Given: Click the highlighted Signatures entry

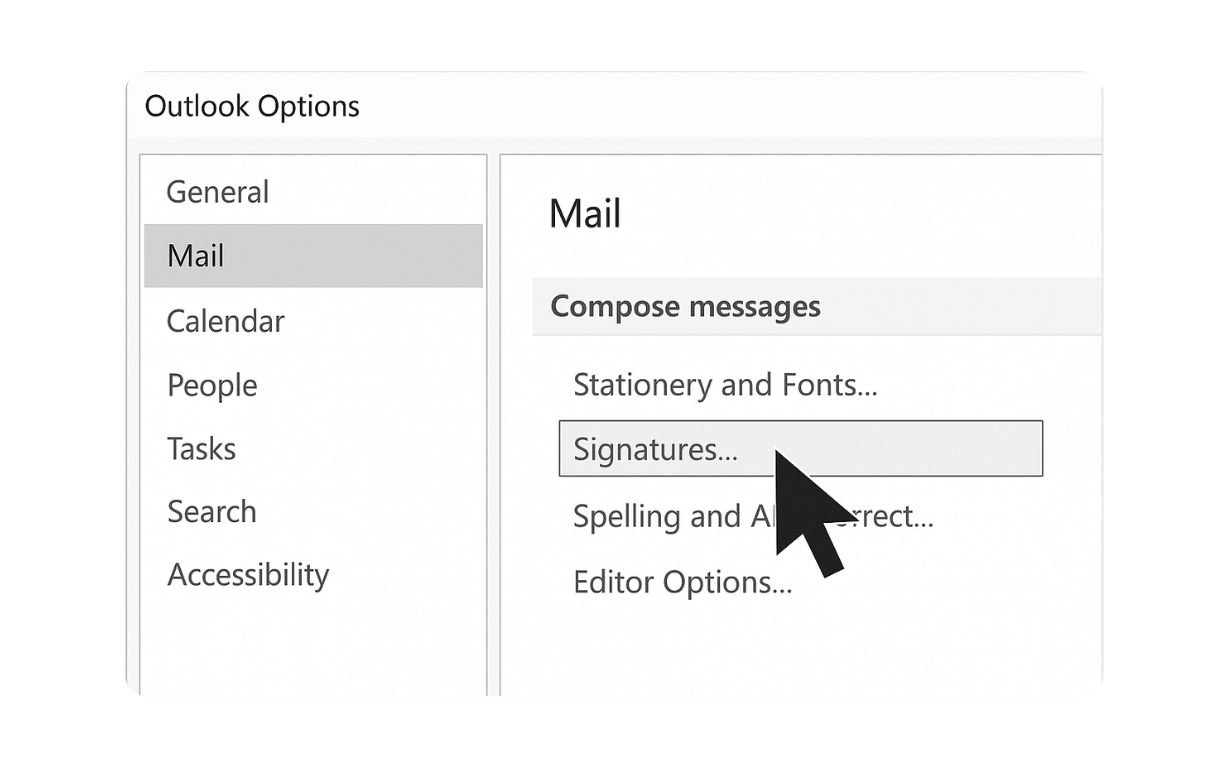Looking at the screenshot, I should [656, 450].
